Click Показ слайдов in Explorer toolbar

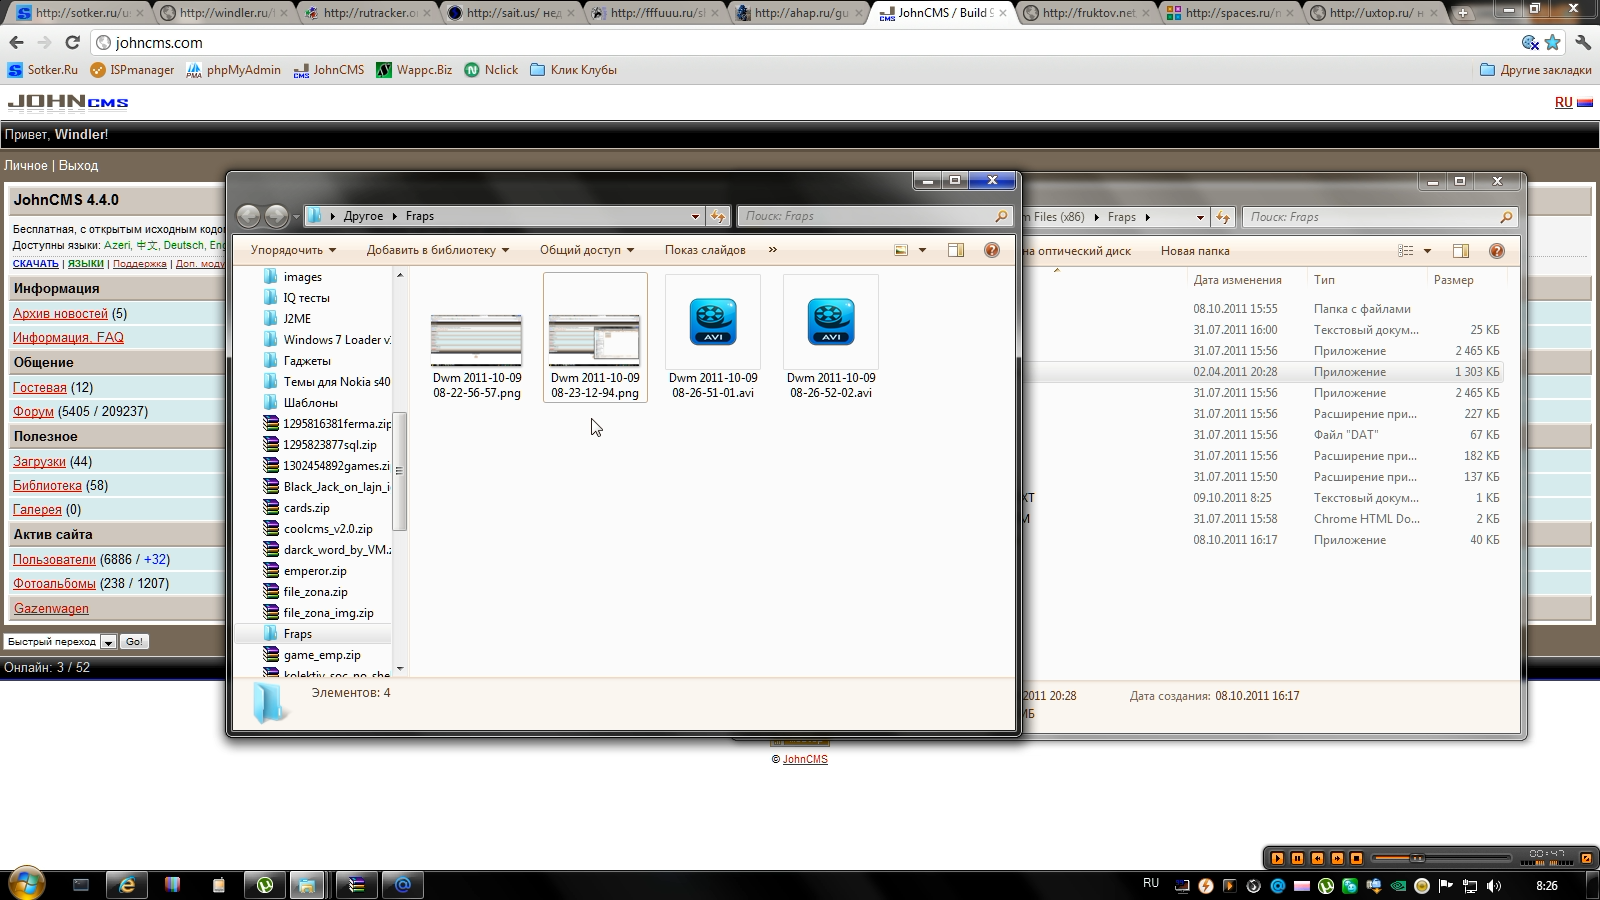pyautogui.click(x=705, y=250)
